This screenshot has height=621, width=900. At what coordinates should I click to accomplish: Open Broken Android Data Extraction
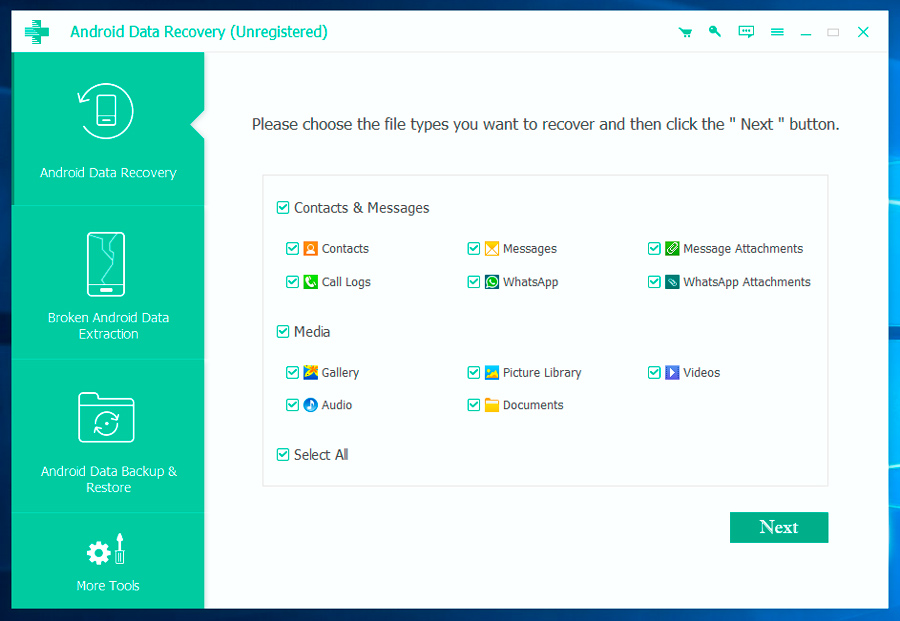click(x=108, y=283)
